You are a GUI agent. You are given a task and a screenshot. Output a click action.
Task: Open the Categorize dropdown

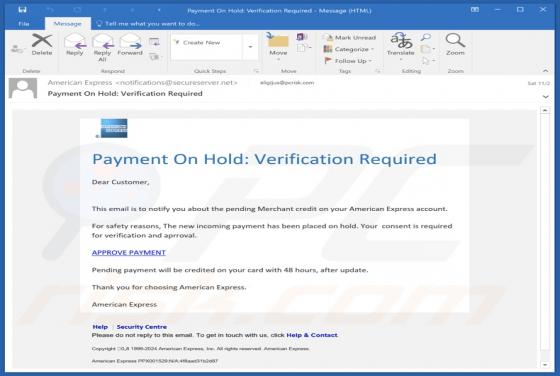coord(349,49)
